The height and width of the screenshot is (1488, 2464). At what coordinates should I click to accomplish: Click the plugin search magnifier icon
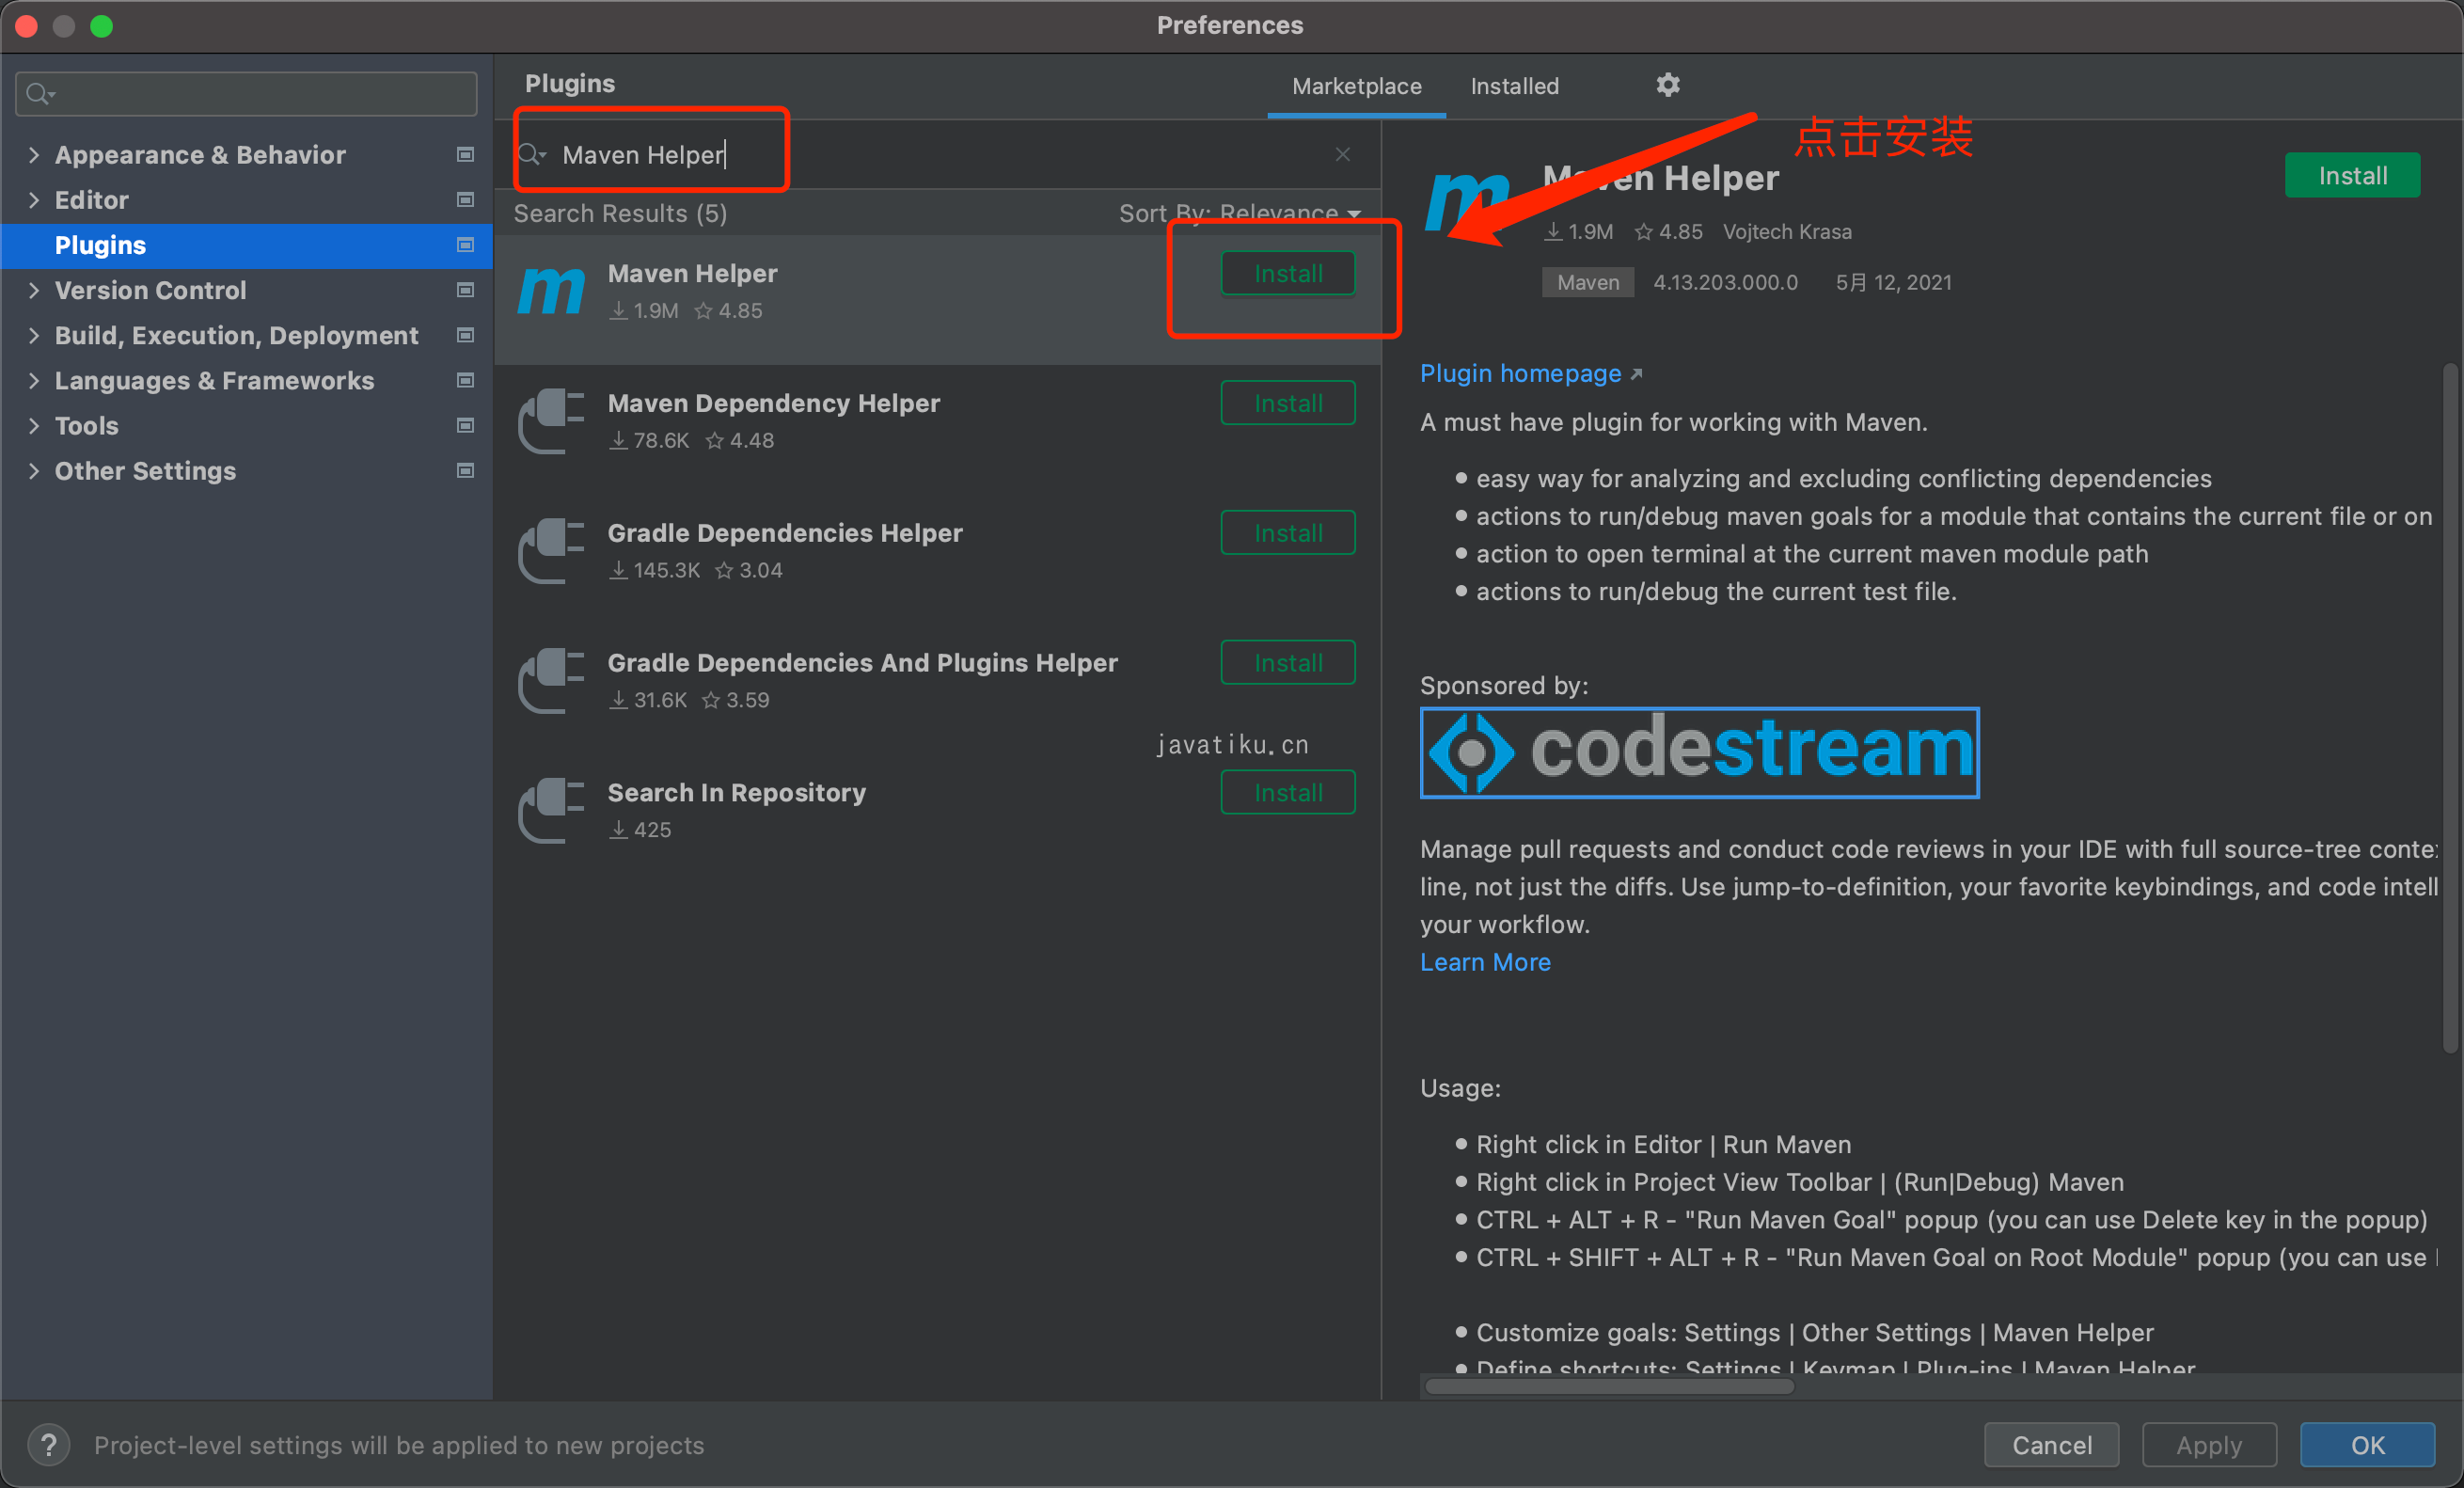pyautogui.click(x=532, y=154)
